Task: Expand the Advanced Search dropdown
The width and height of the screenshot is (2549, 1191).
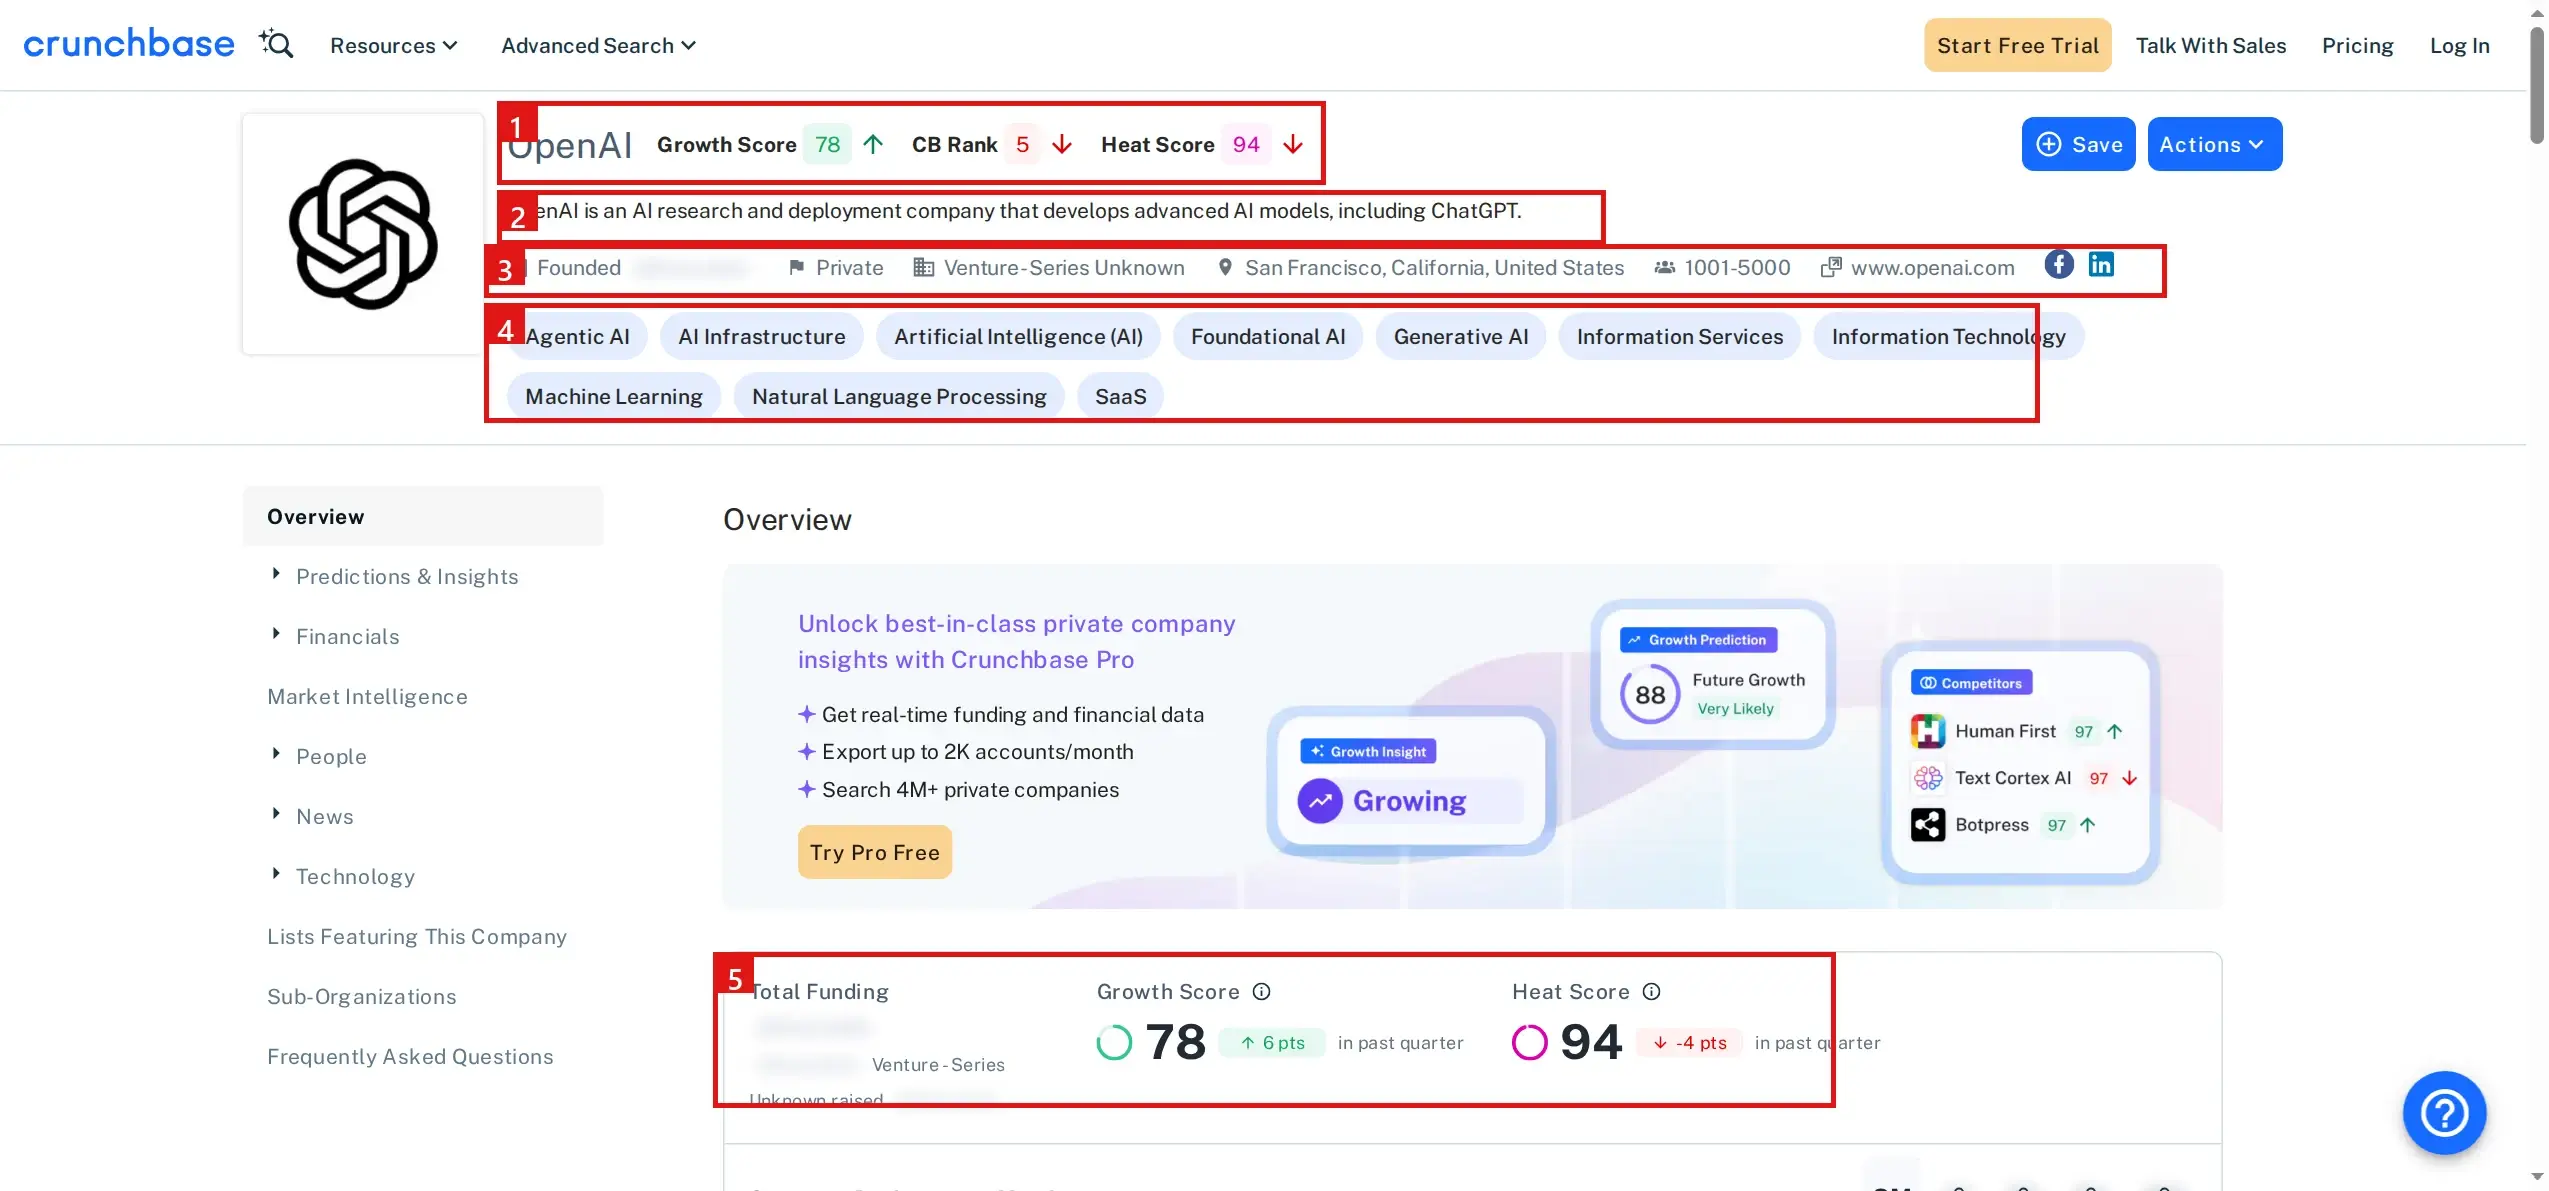Action: (x=598, y=46)
